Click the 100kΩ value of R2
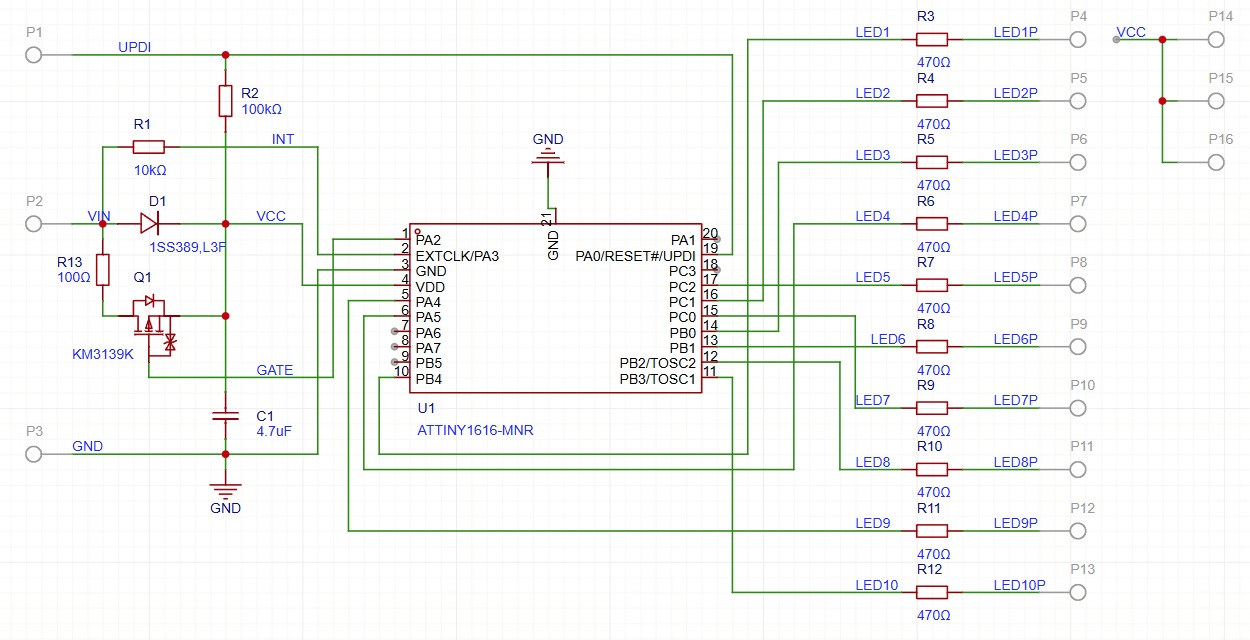The image size is (1250, 640). [261, 109]
